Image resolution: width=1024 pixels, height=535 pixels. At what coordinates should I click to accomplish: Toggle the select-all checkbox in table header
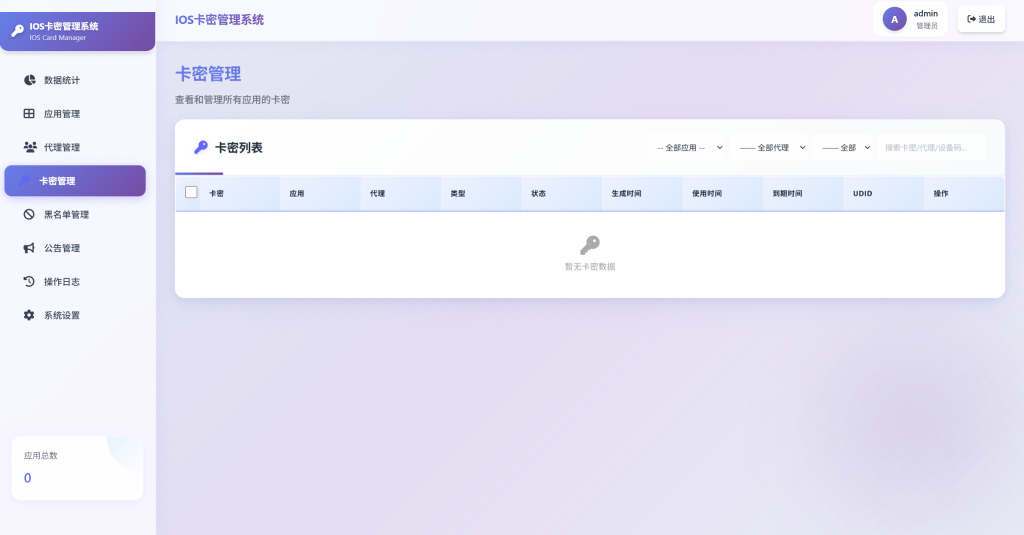click(191, 192)
